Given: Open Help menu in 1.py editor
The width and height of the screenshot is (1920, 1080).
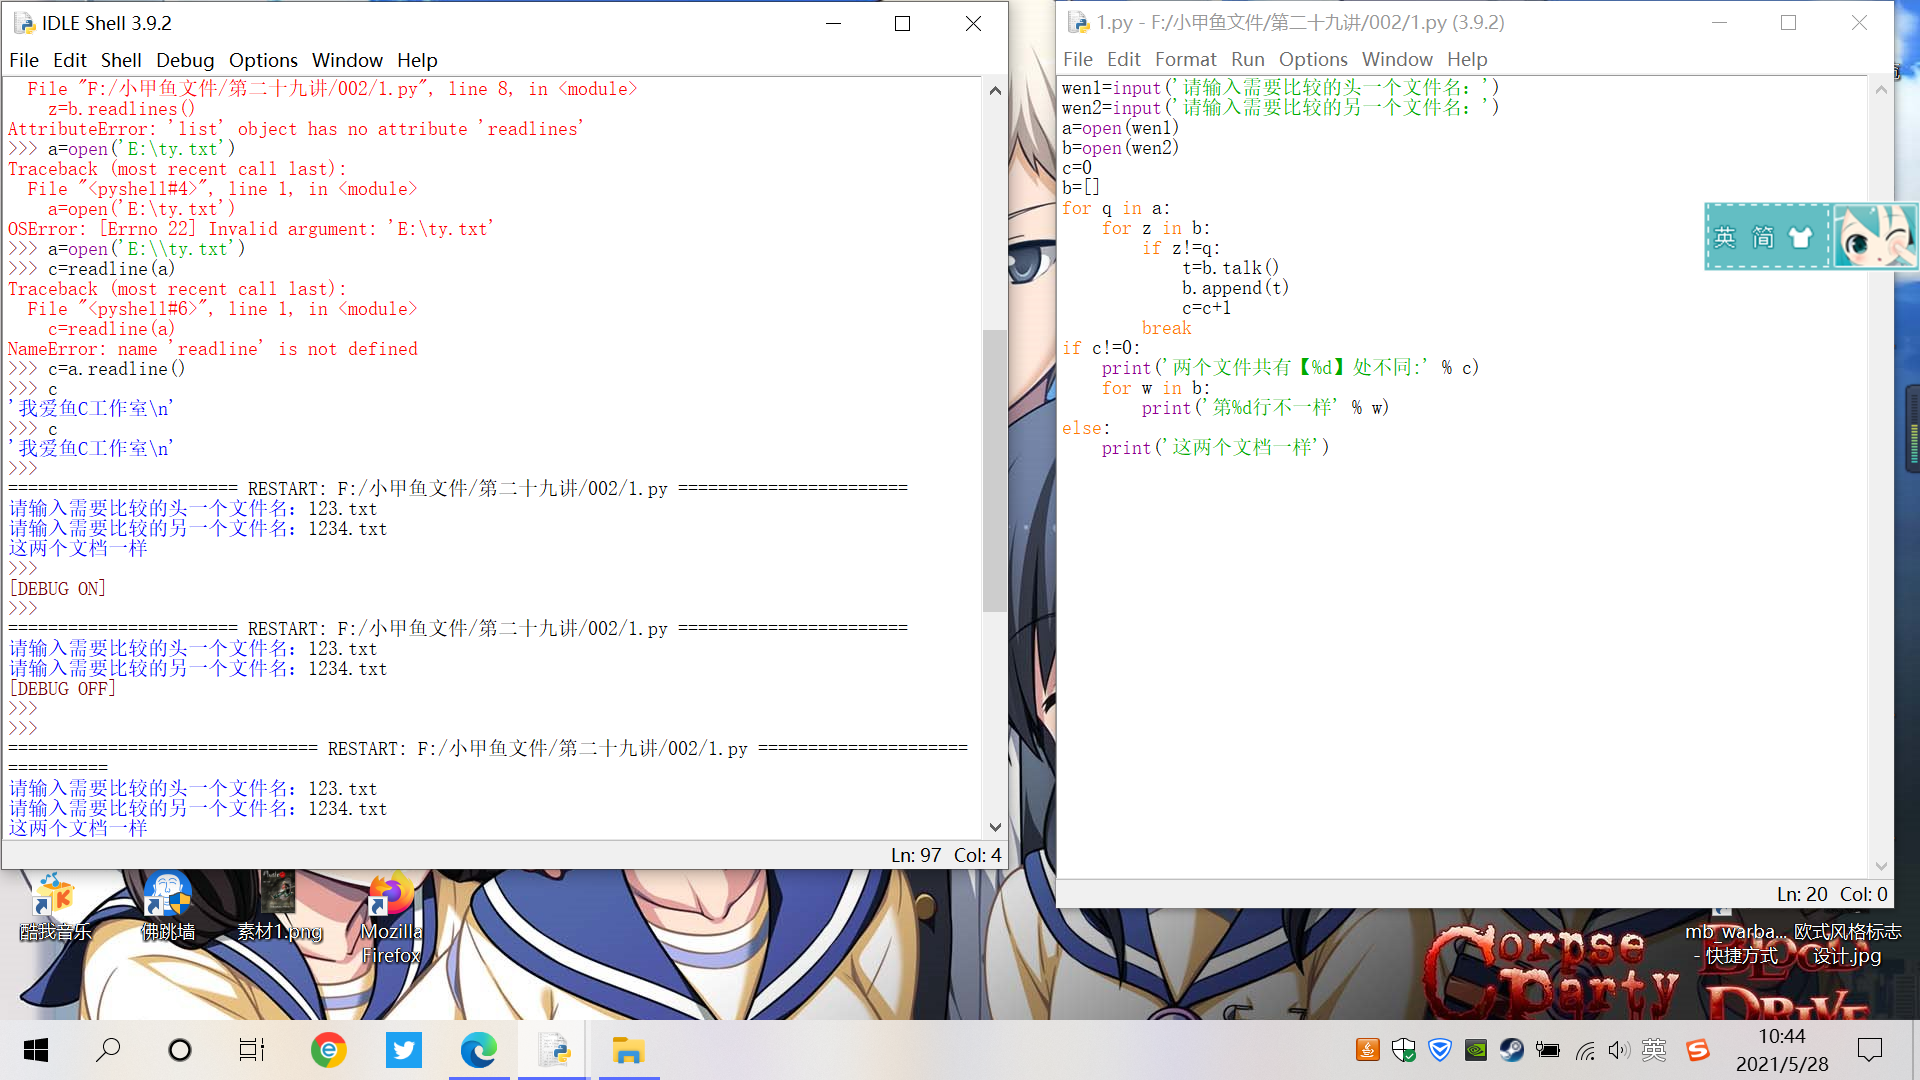Looking at the screenshot, I should click(x=1467, y=59).
